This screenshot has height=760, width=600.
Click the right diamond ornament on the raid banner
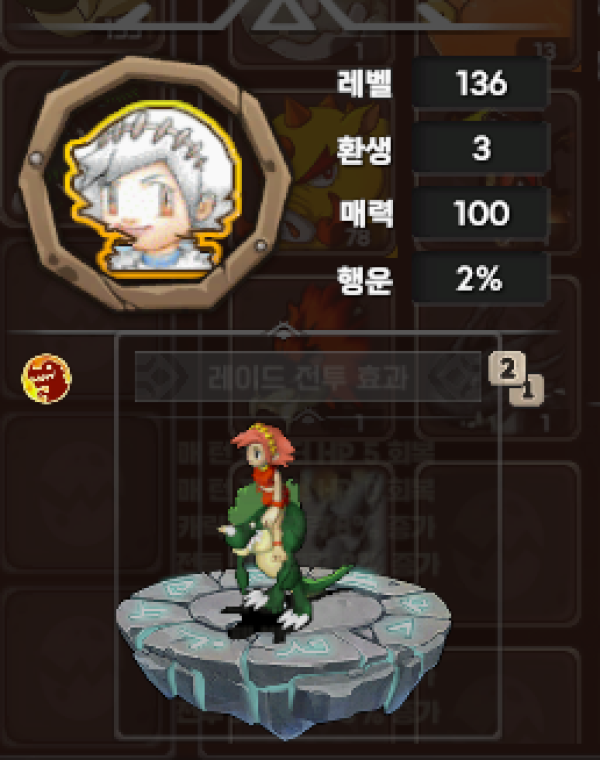pyautogui.click(x=453, y=377)
